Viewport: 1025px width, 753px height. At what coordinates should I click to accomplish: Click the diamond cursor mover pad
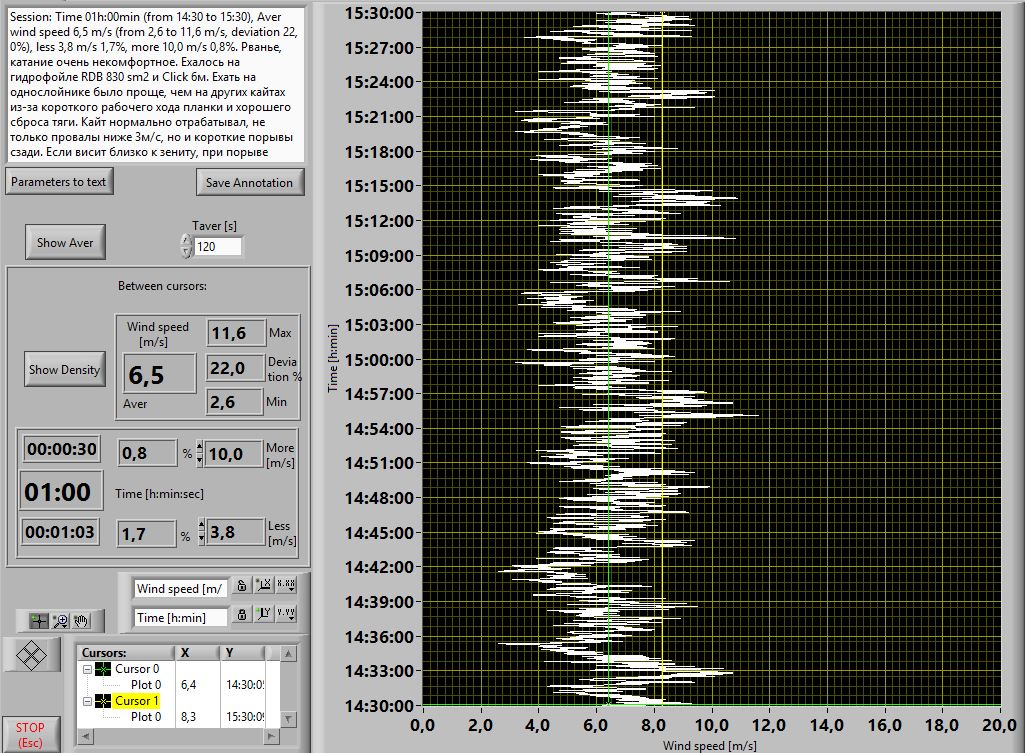pyautogui.click(x=31, y=654)
